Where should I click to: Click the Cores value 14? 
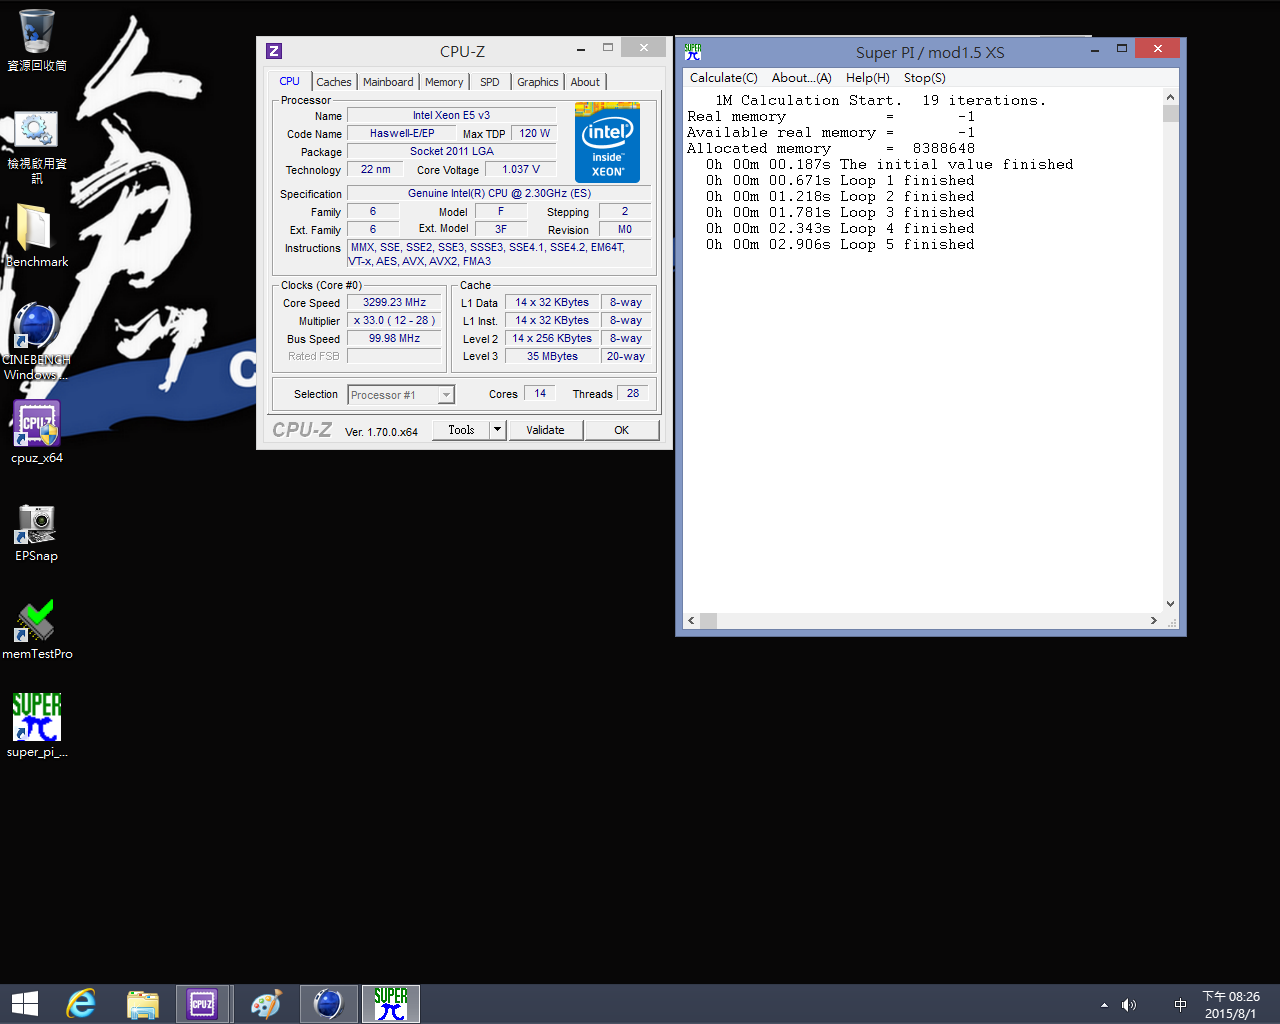(540, 393)
